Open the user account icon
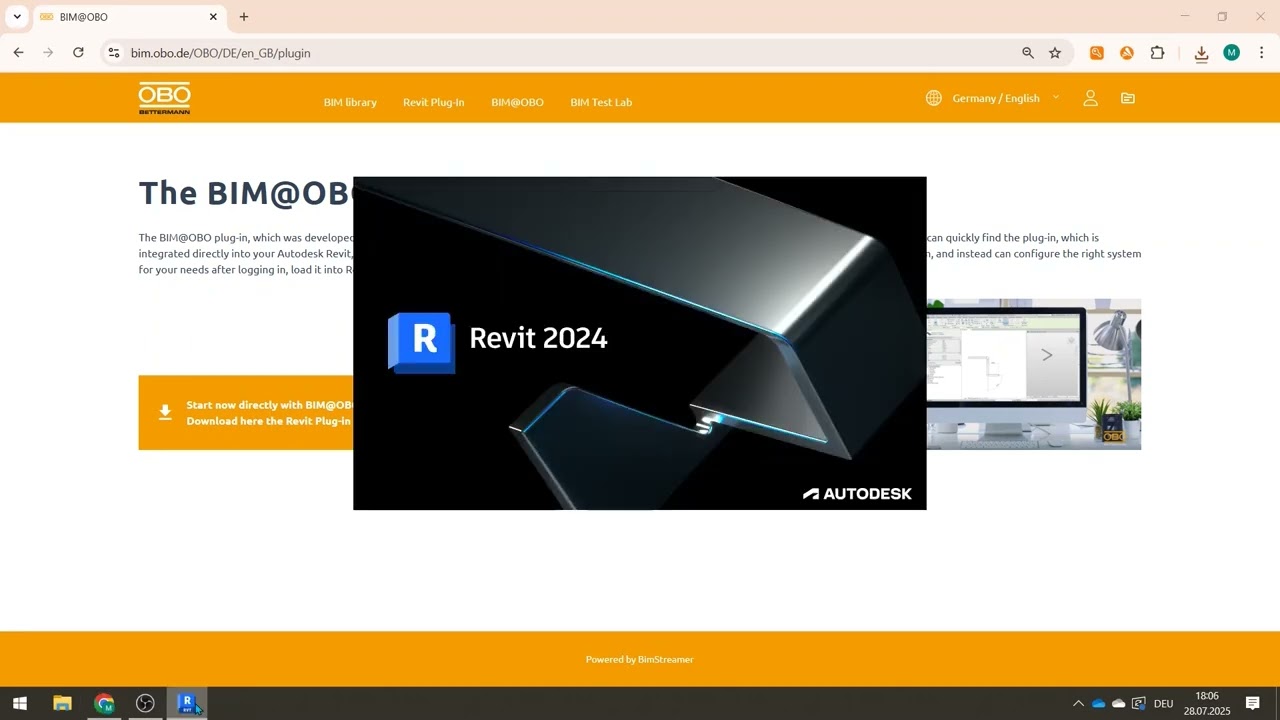 [x=1090, y=98]
